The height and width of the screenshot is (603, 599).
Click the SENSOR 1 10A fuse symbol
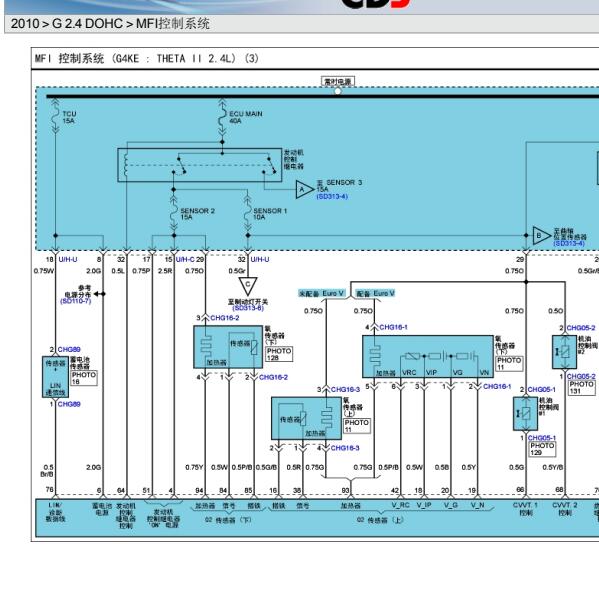[248, 214]
